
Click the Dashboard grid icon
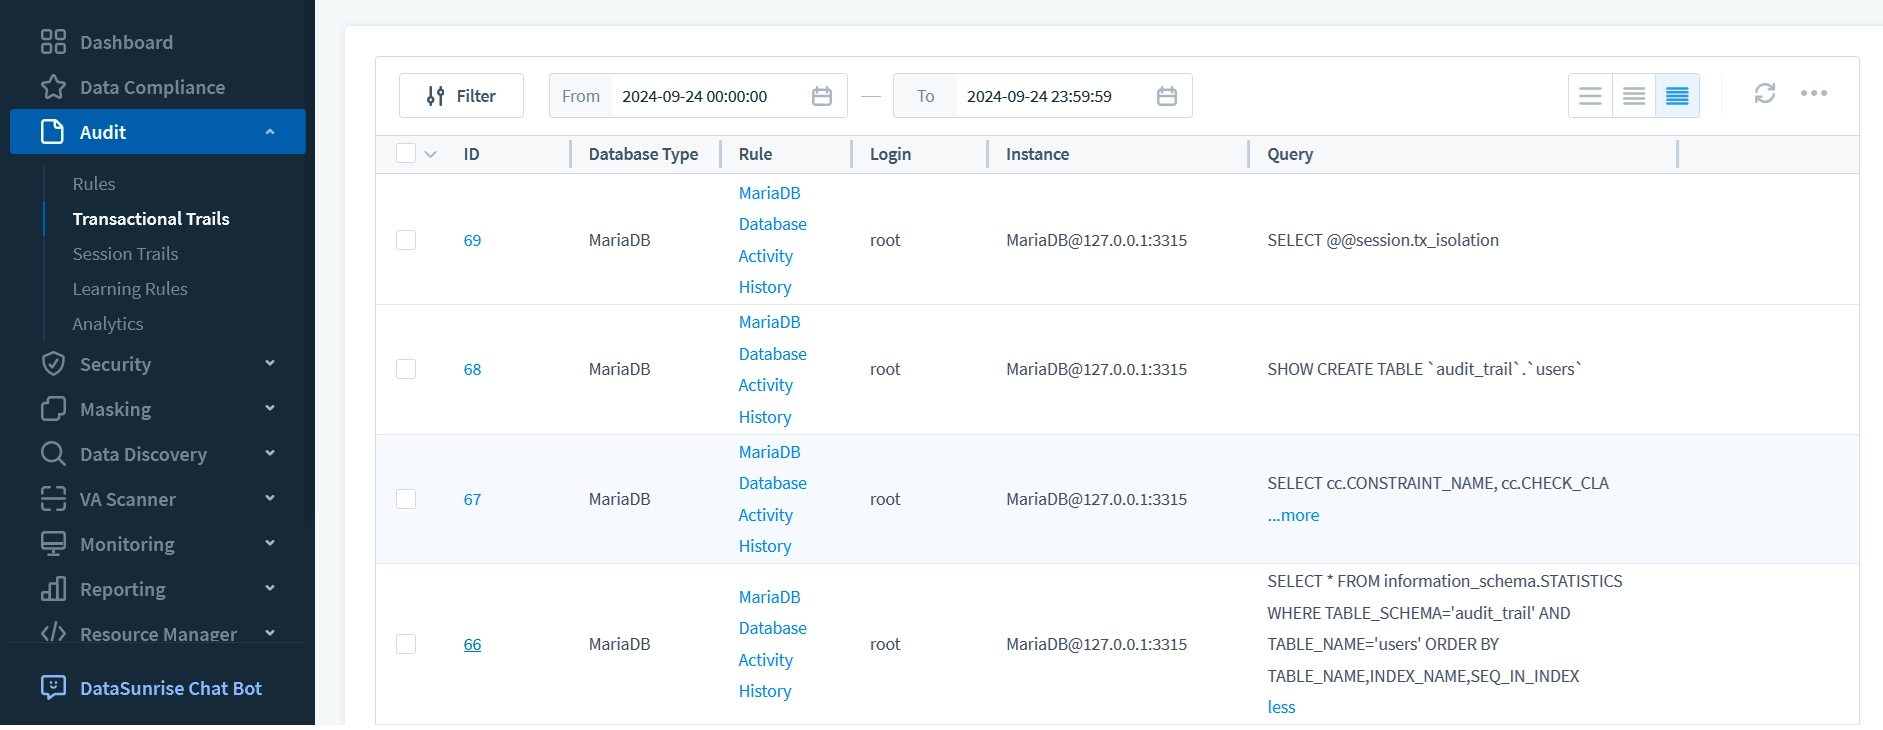tap(53, 42)
